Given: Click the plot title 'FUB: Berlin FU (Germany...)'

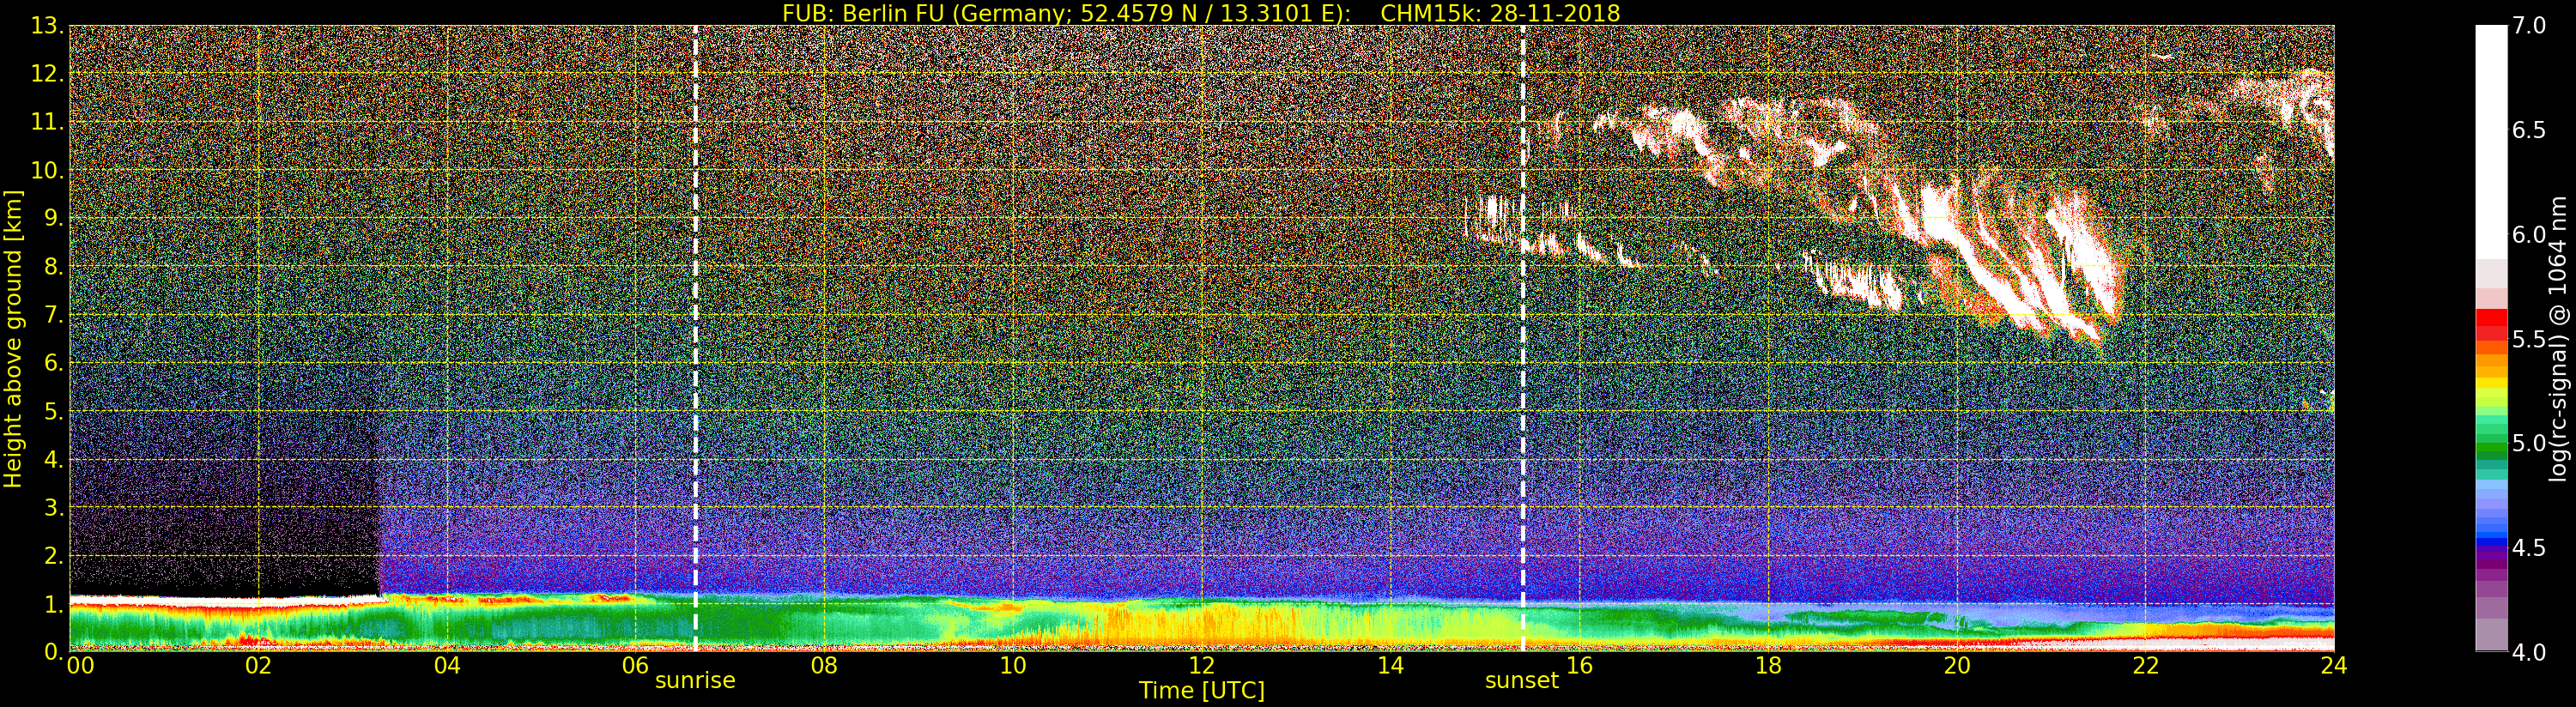Looking at the screenshot, I should [1201, 12].
